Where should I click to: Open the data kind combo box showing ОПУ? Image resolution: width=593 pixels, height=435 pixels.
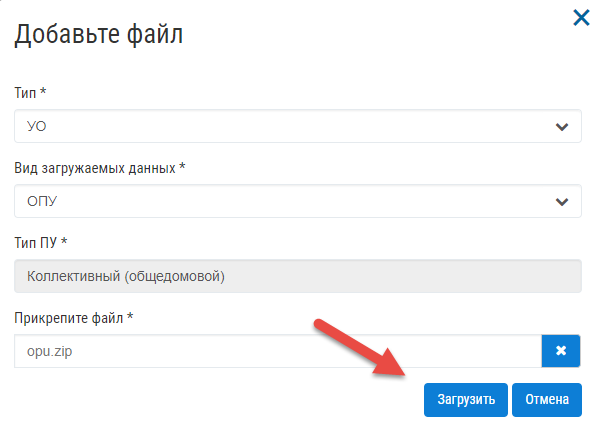click(x=298, y=201)
